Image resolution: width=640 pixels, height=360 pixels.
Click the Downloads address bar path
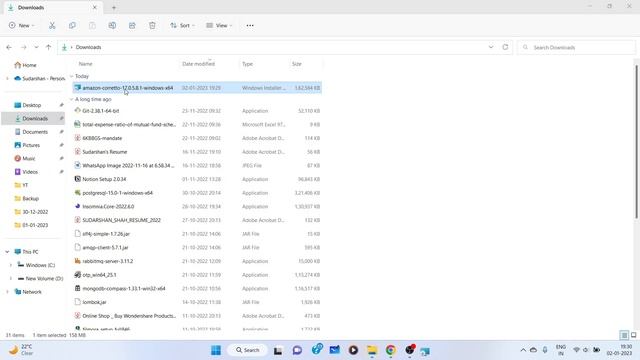pyautogui.click(x=88, y=47)
